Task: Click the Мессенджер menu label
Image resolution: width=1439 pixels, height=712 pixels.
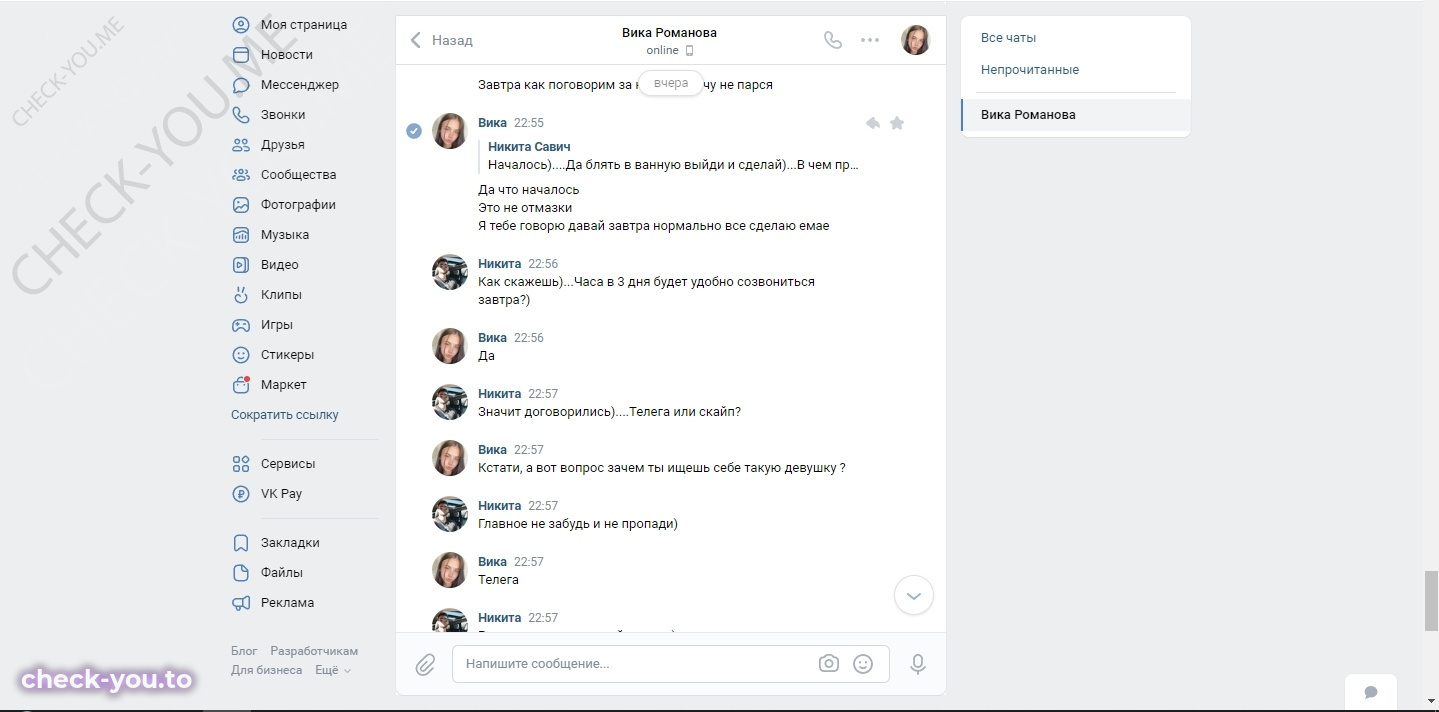Action: click(300, 85)
